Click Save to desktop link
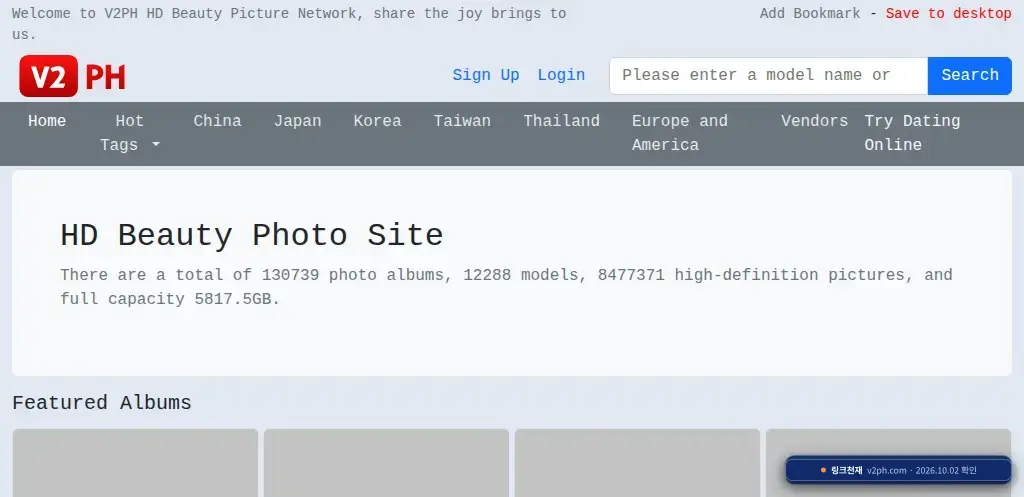The width and height of the screenshot is (1024, 497). pos(948,14)
